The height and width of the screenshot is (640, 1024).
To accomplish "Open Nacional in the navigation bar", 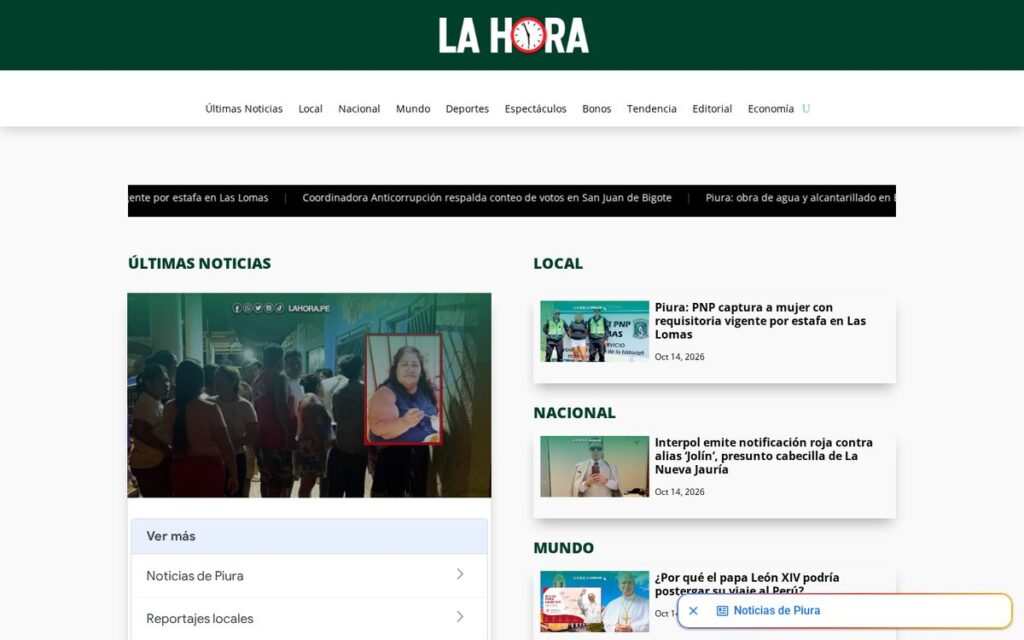I will [359, 108].
